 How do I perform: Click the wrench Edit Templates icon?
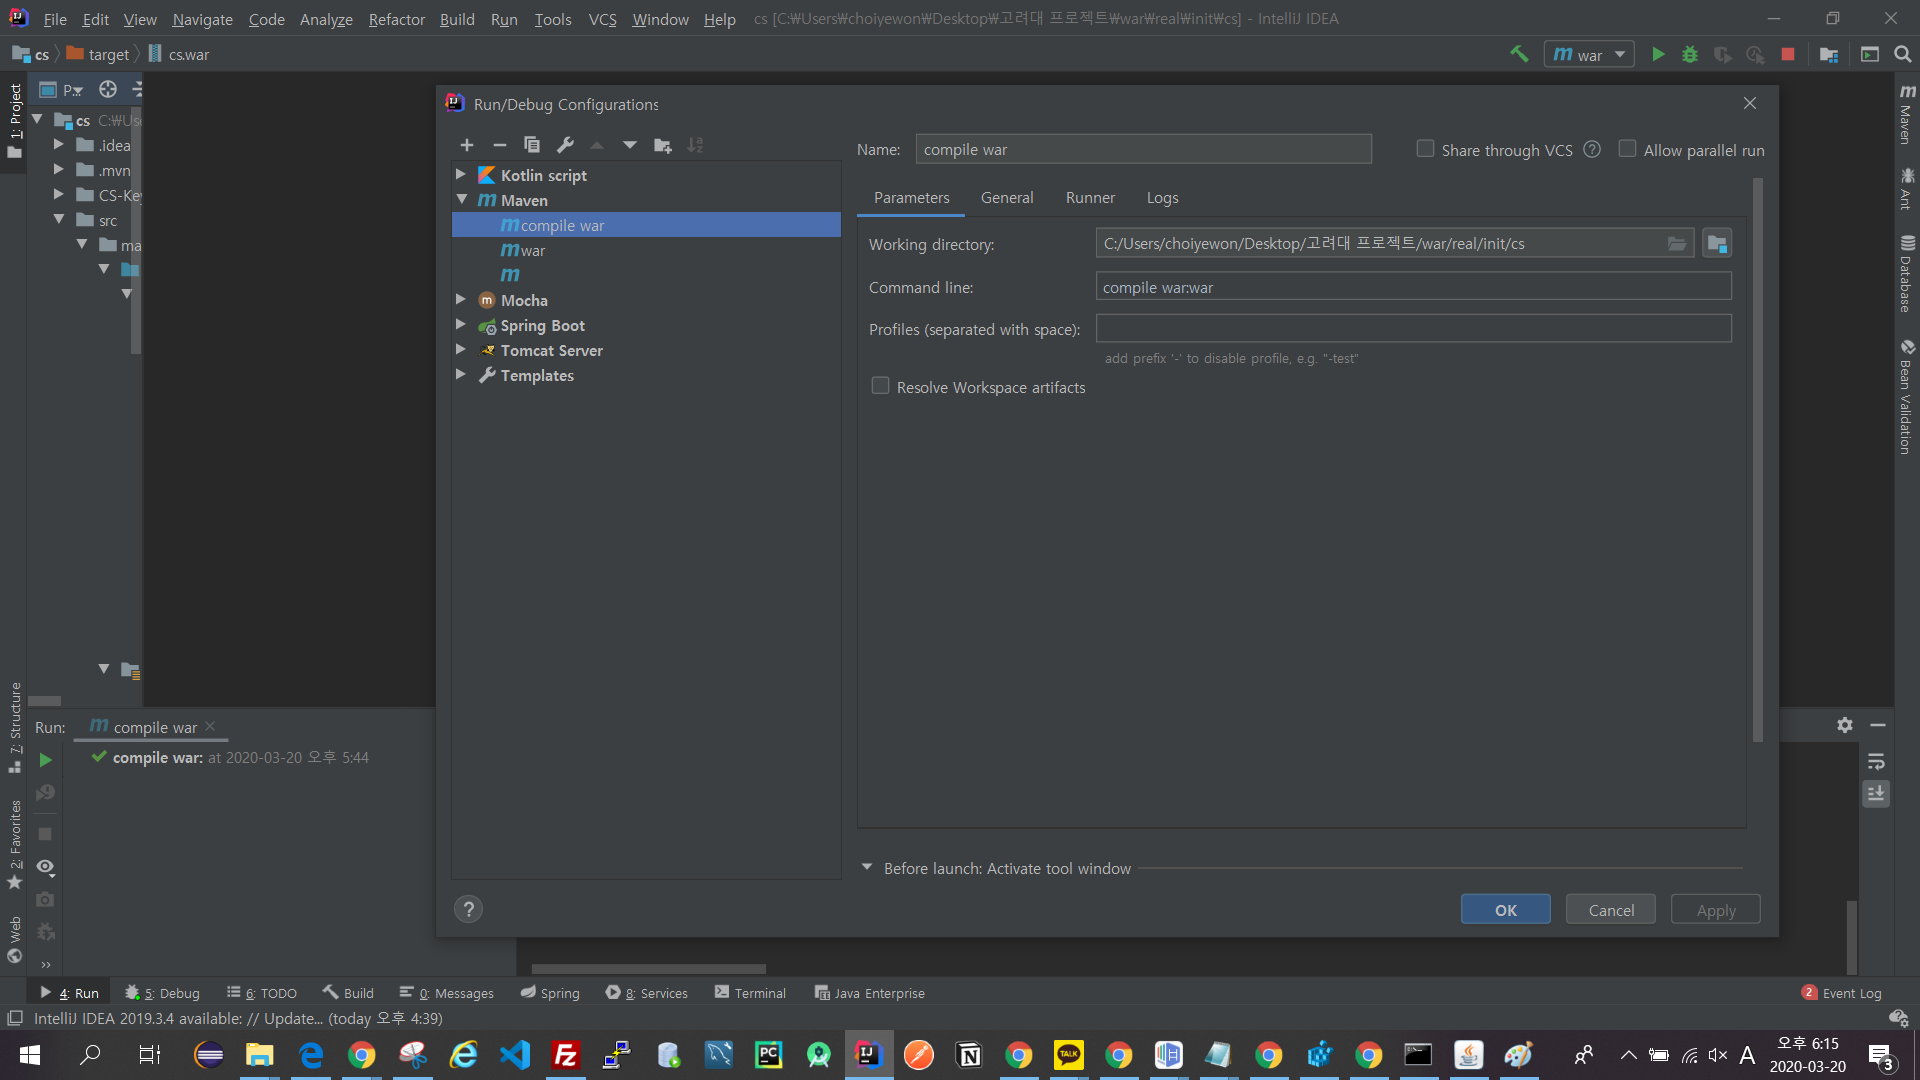(565, 146)
